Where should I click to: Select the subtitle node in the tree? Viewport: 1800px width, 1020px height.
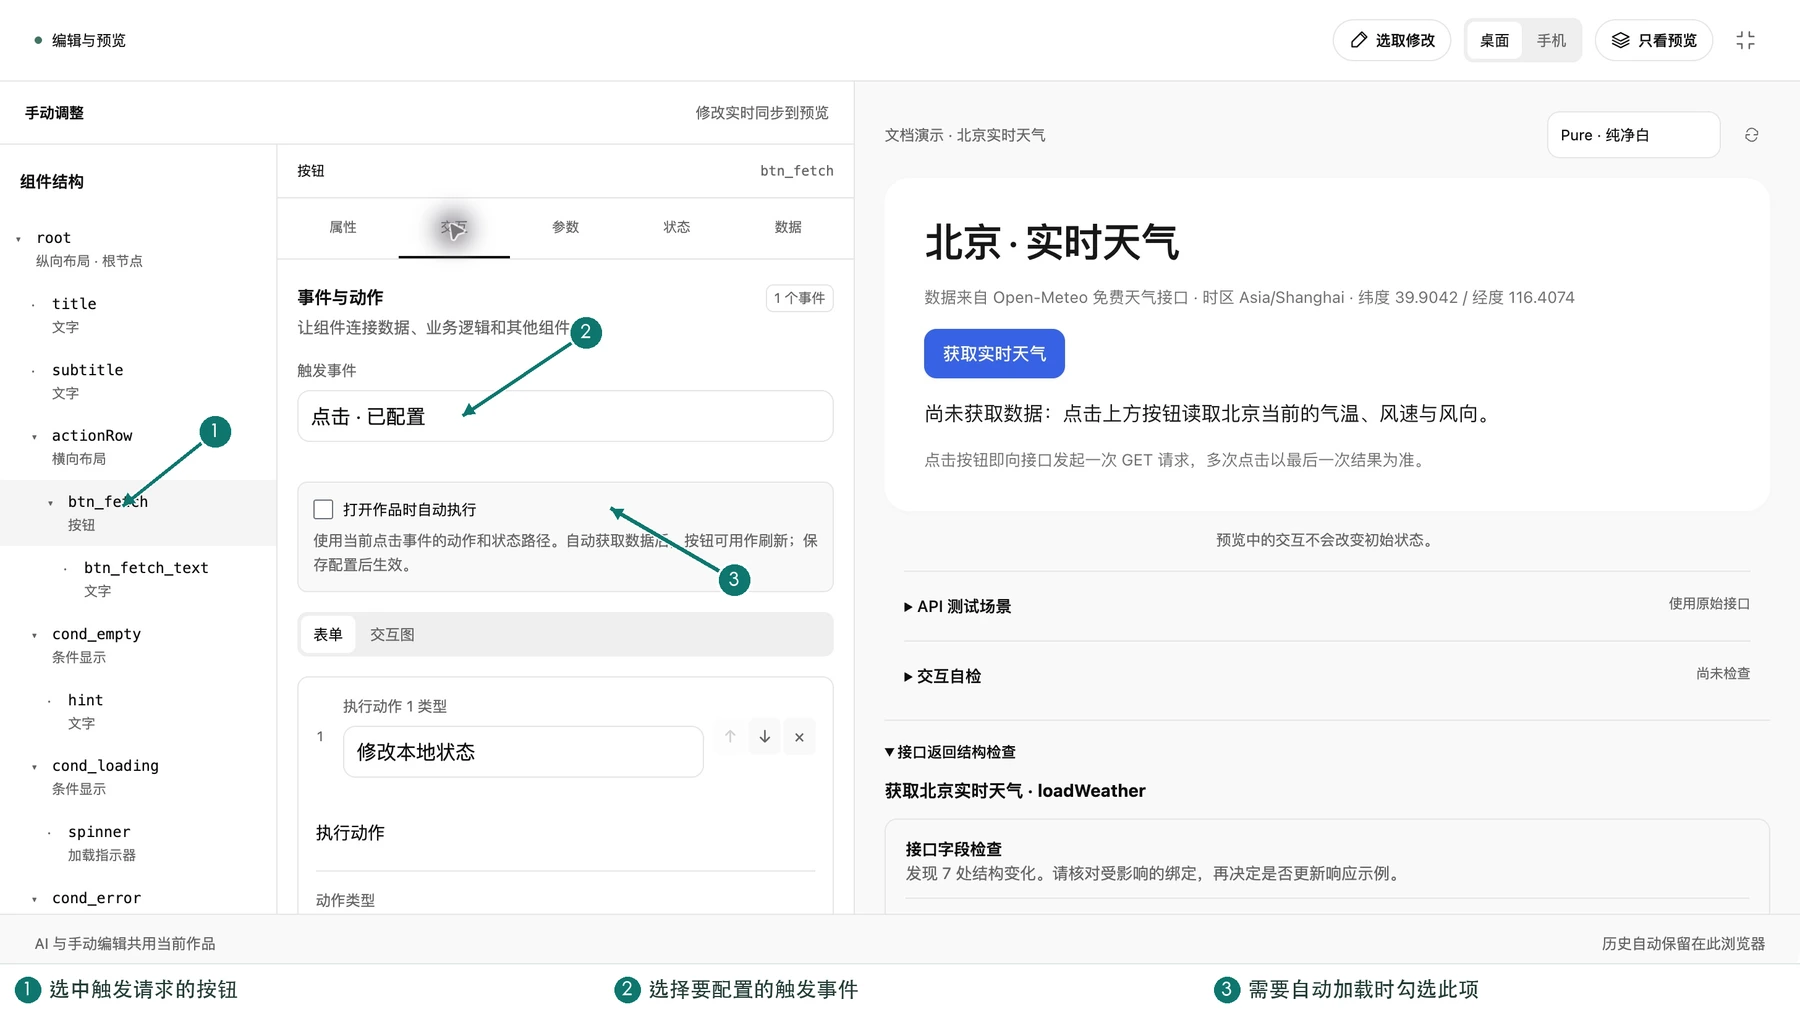point(138,381)
